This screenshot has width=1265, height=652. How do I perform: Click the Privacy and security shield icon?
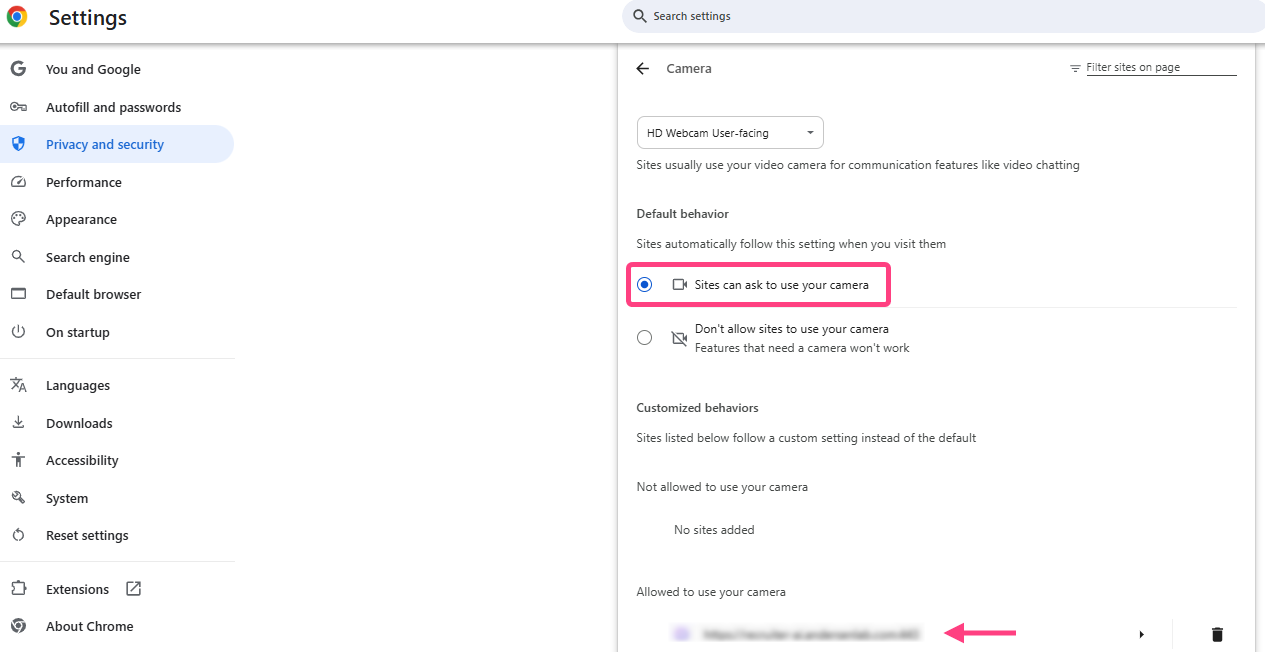click(18, 144)
